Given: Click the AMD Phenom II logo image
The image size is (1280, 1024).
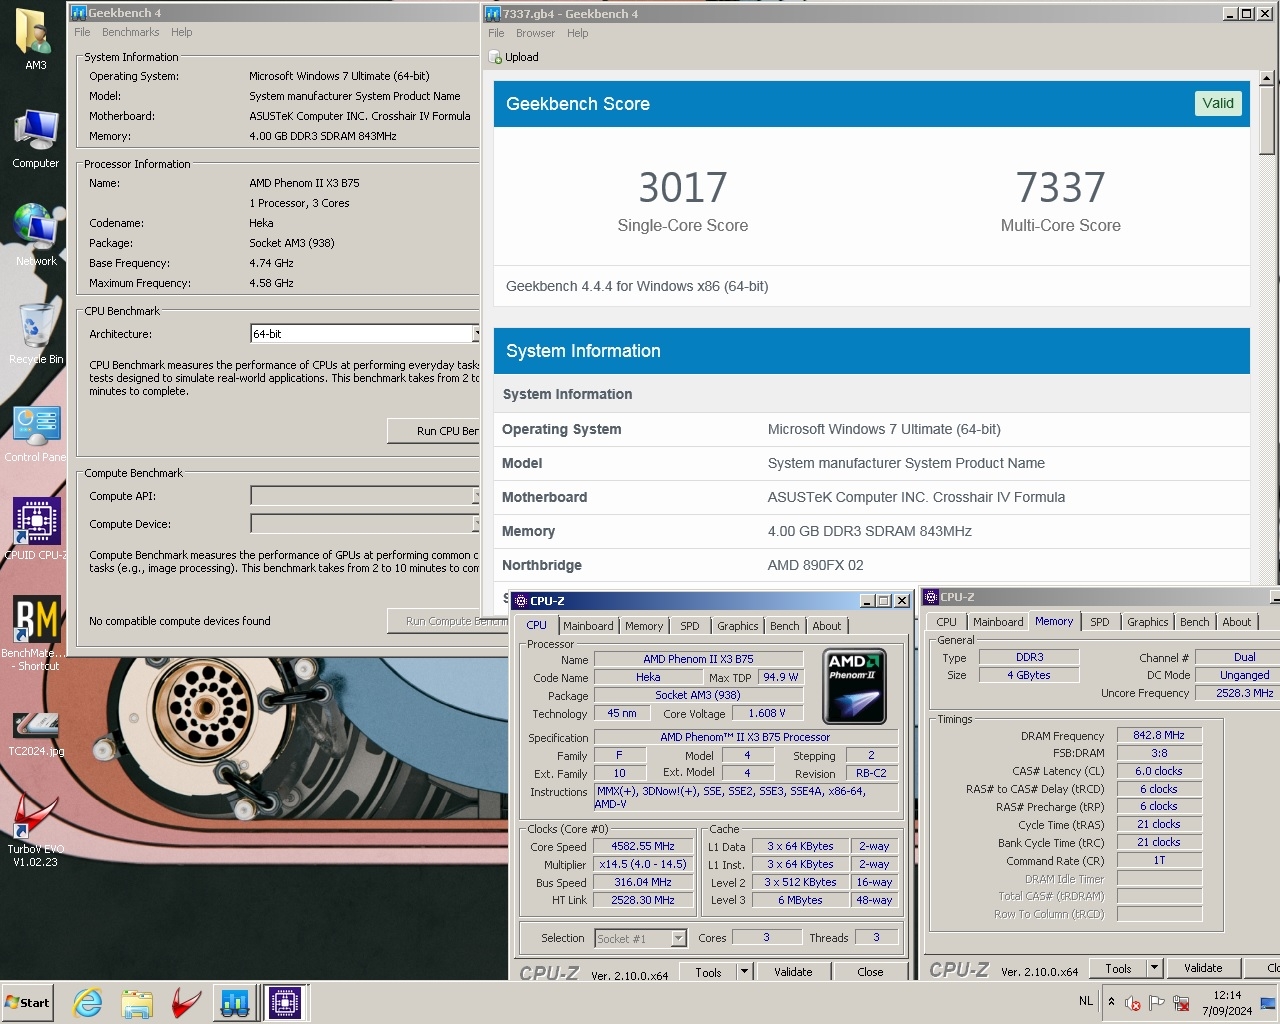Looking at the screenshot, I should click(854, 686).
